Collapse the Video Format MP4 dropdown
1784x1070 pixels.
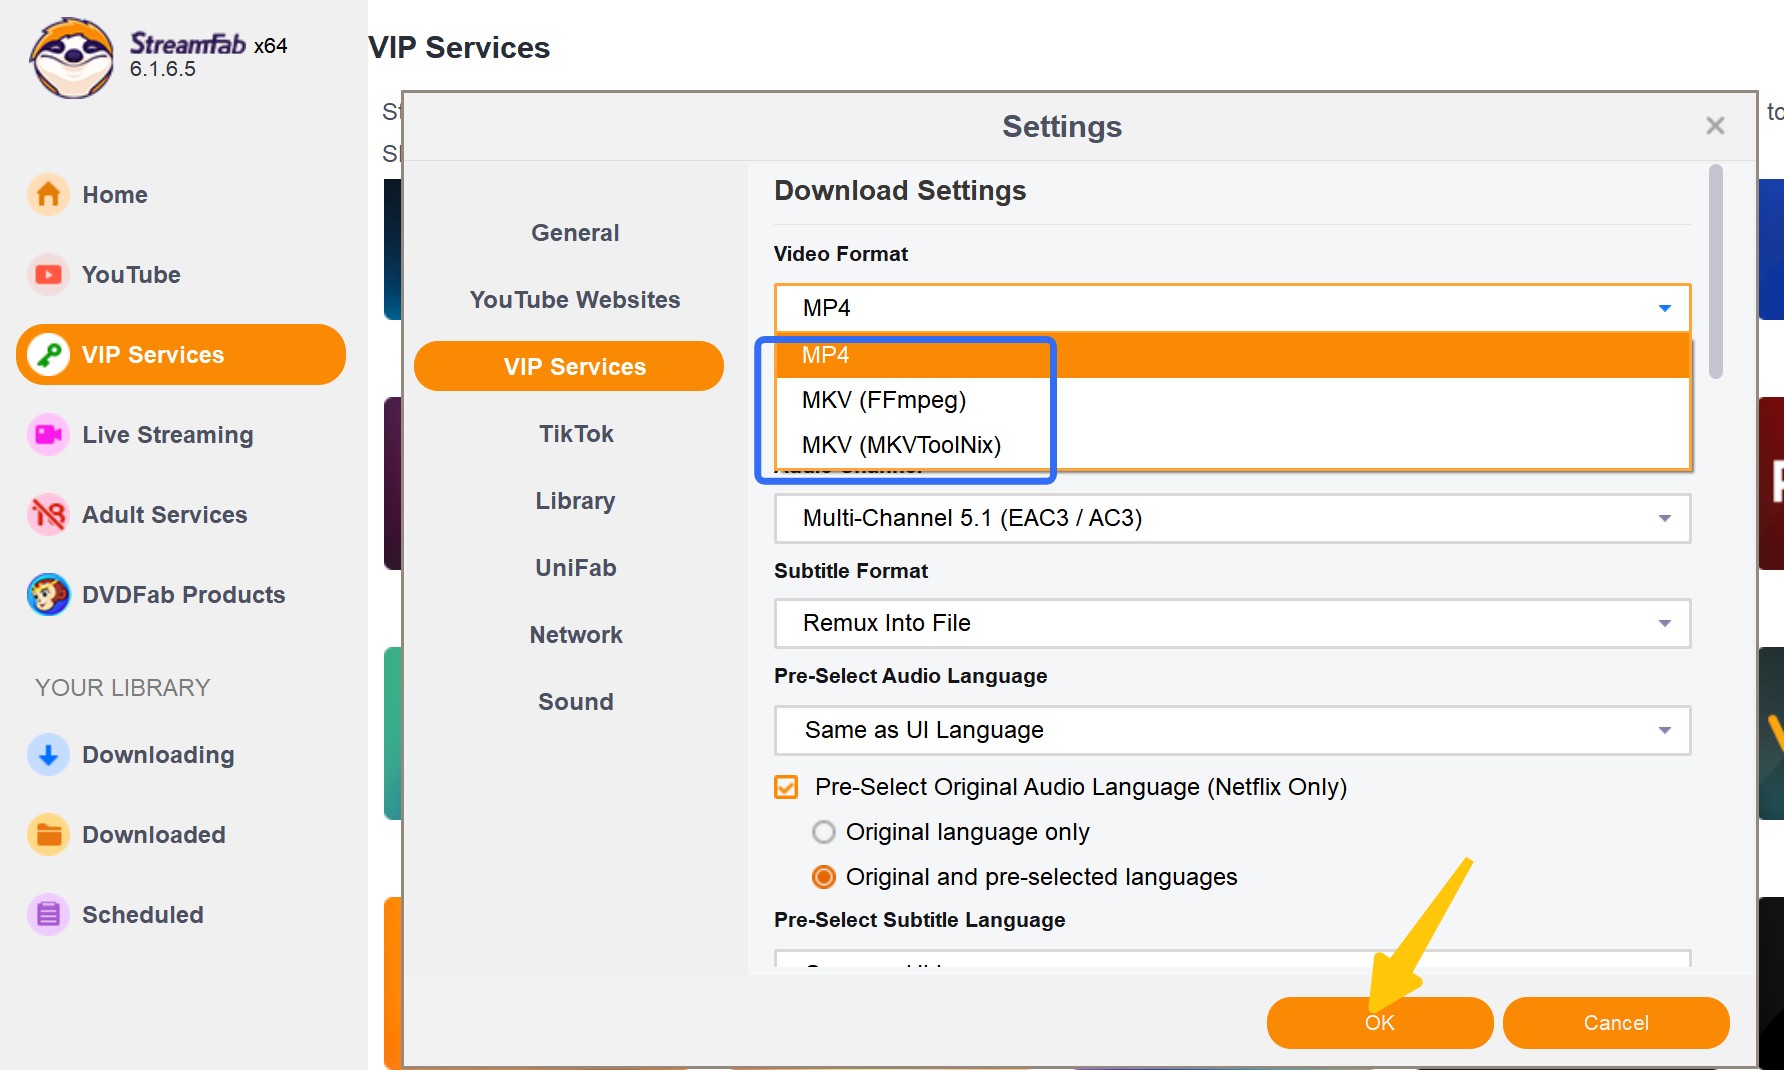click(1232, 308)
